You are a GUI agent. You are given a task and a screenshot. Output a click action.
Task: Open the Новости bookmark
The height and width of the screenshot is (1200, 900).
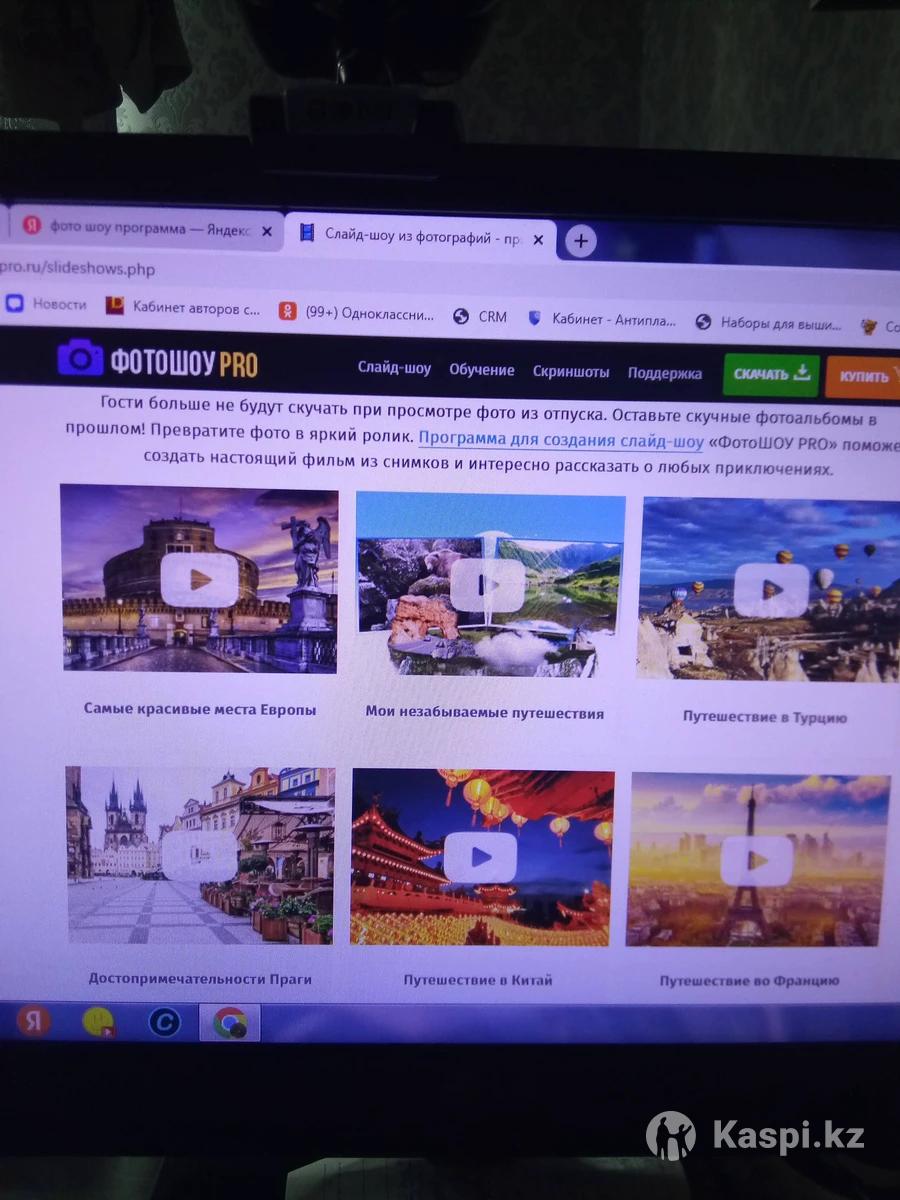[47, 304]
